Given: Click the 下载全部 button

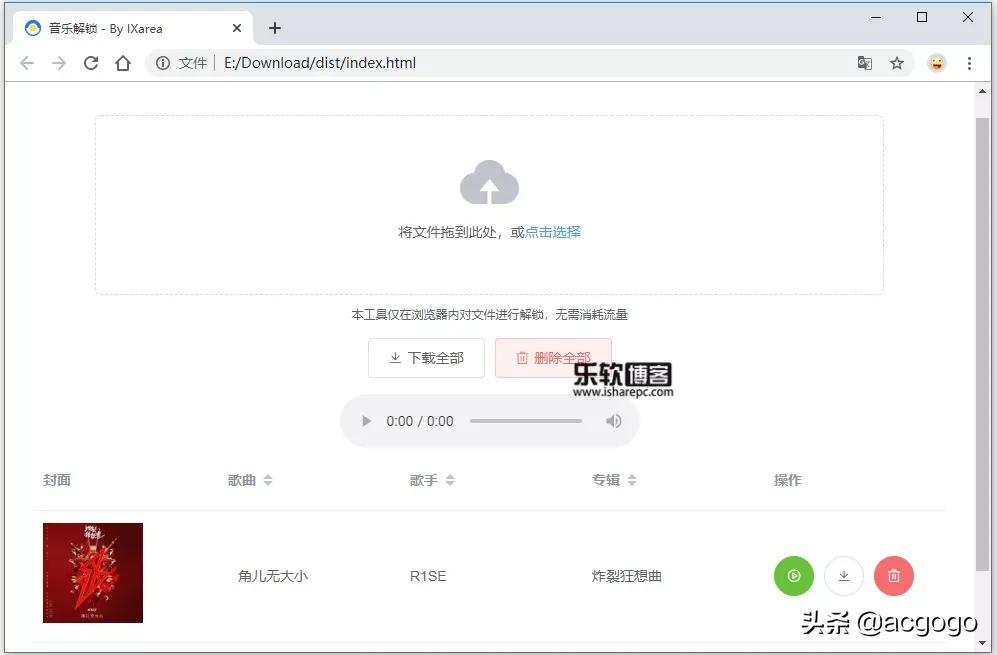Looking at the screenshot, I should pos(426,358).
